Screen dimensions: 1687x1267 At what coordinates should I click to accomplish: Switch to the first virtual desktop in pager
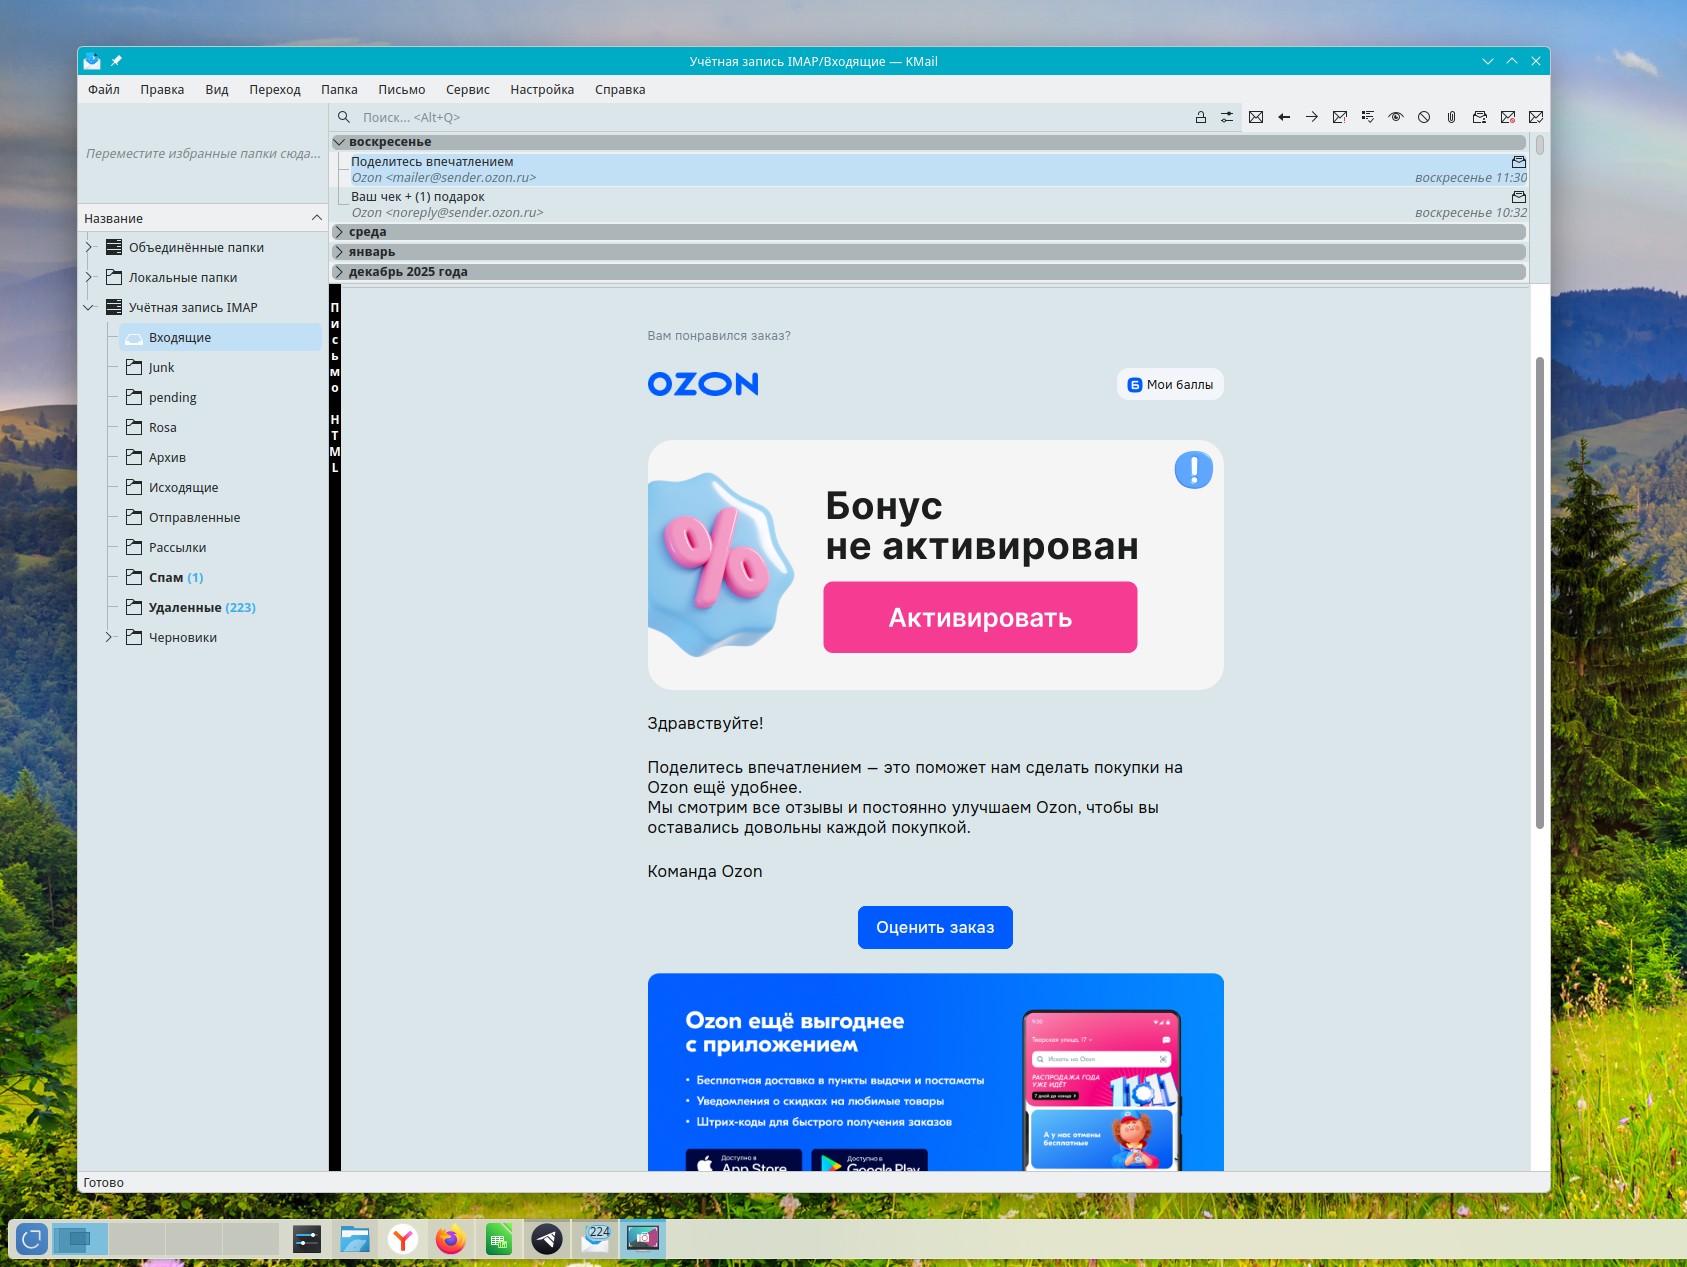80,1240
